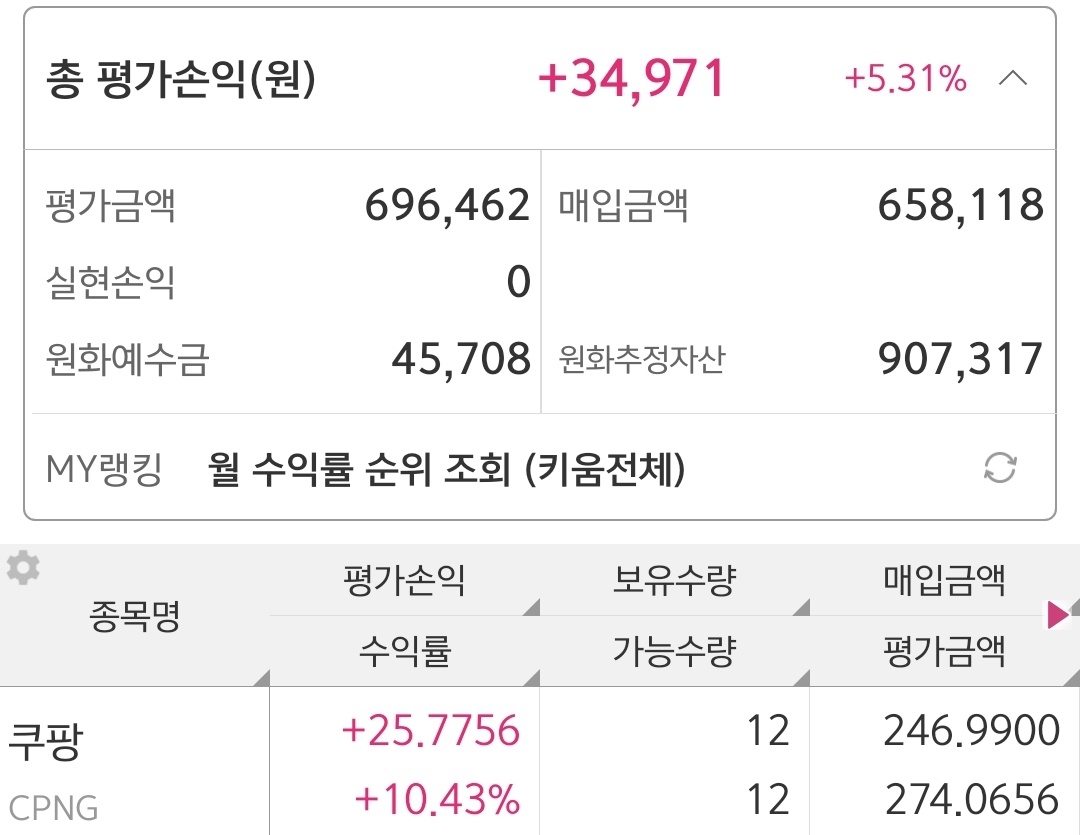This screenshot has height=835, width=1080.
Task: Sort by the 종목명 column header
Action: click(135, 617)
